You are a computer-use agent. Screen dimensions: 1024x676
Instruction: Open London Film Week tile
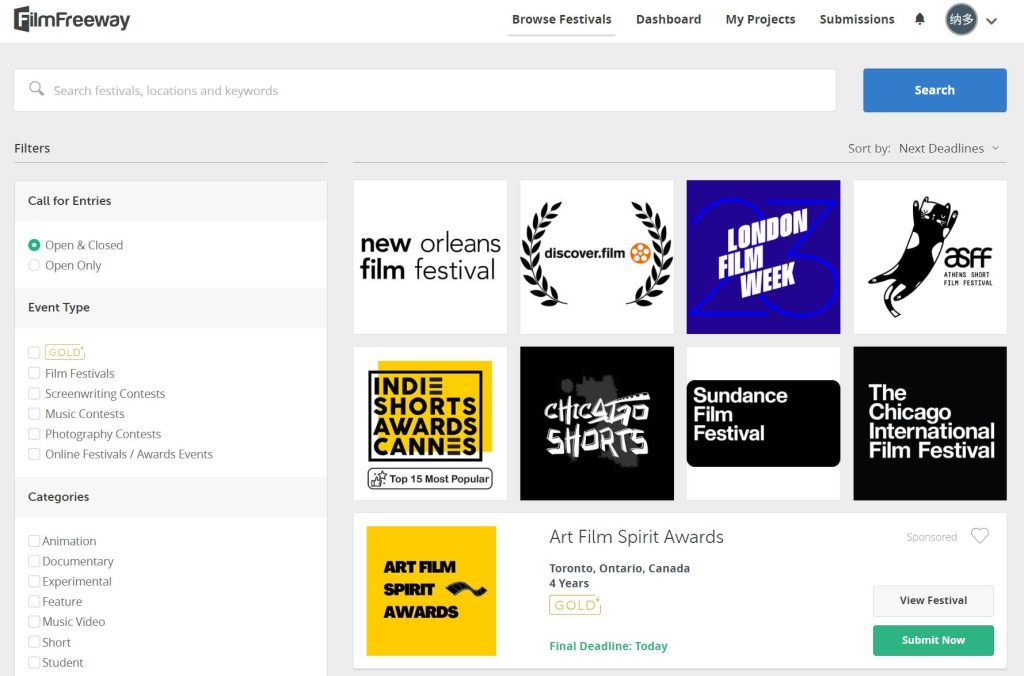(763, 257)
